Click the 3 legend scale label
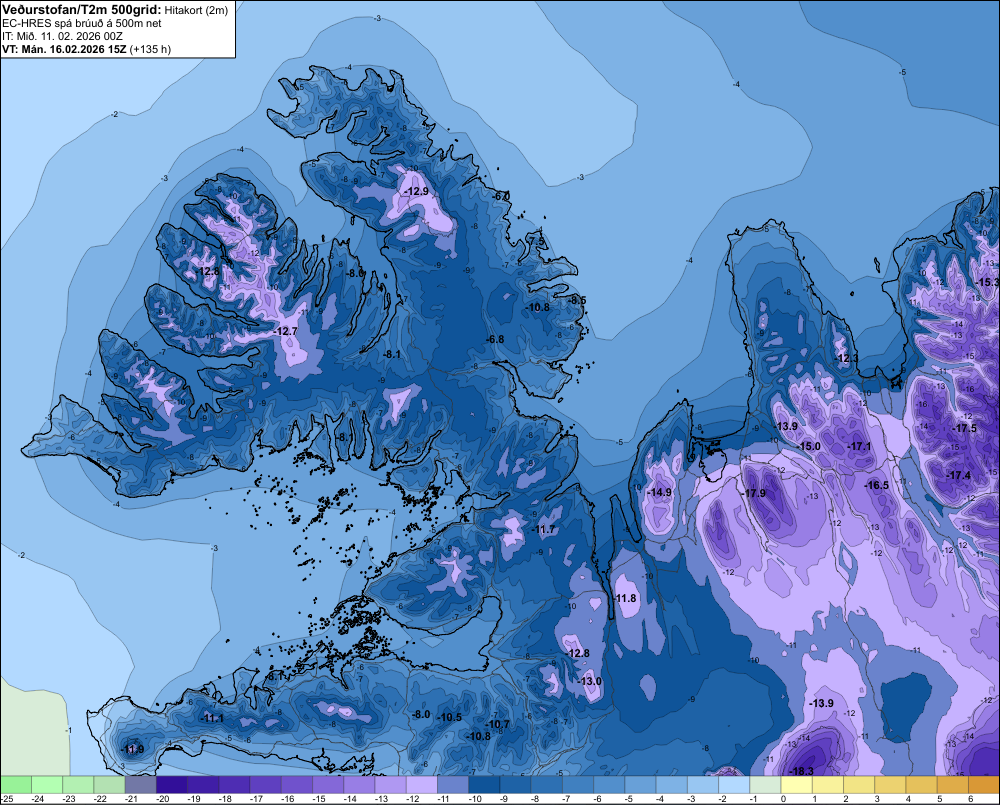The image size is (1000, 805). (x=877, y=799)
